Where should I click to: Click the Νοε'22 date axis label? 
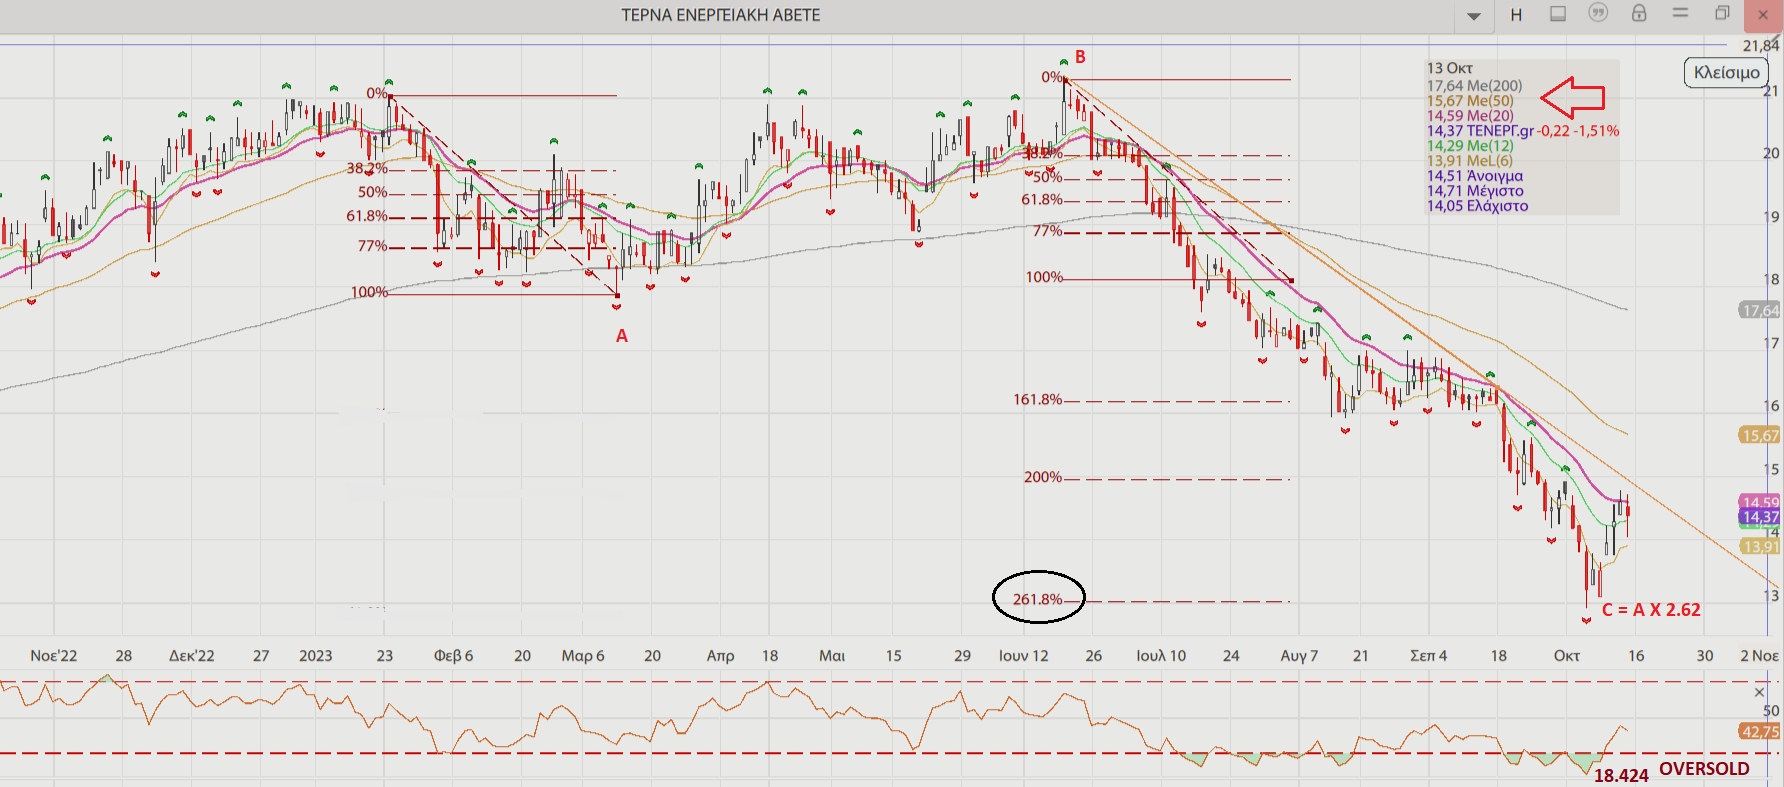(53, 656)
